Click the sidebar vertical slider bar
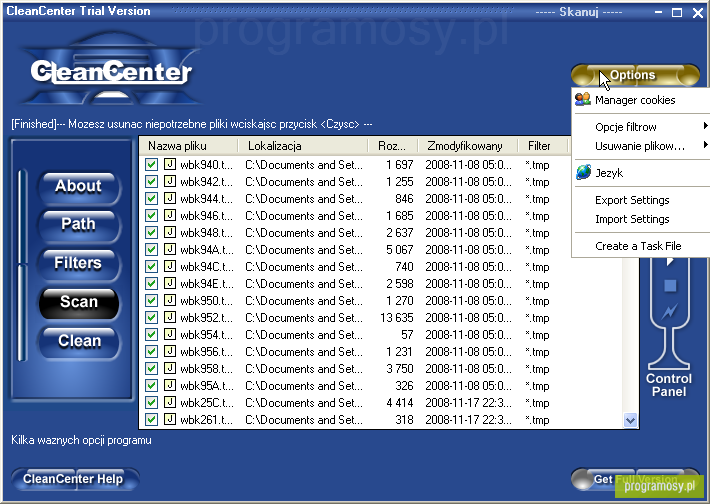 click(22, 265)
